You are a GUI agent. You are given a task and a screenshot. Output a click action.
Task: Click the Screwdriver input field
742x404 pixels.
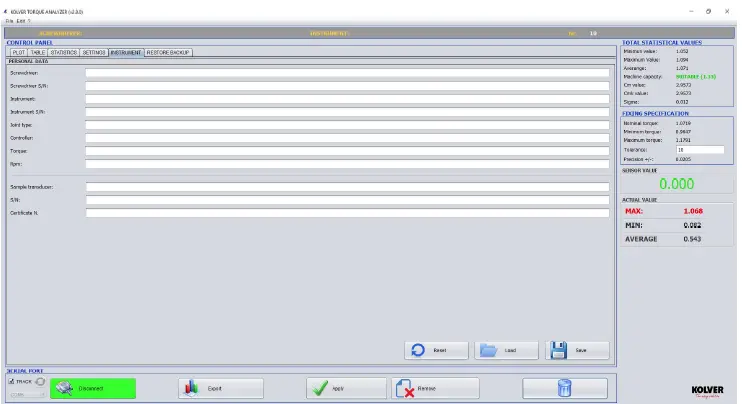[347, 73]
